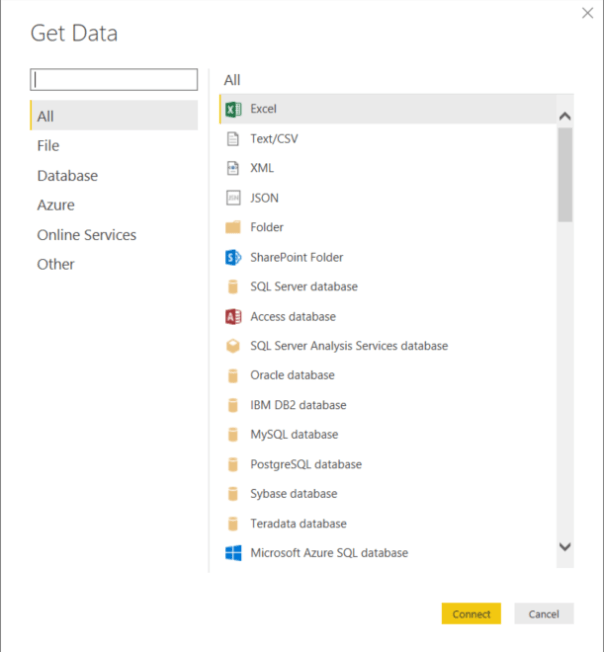Select the All category in sidebar
Viewport: 604px width, 652px height.
(x=114, y=116)
